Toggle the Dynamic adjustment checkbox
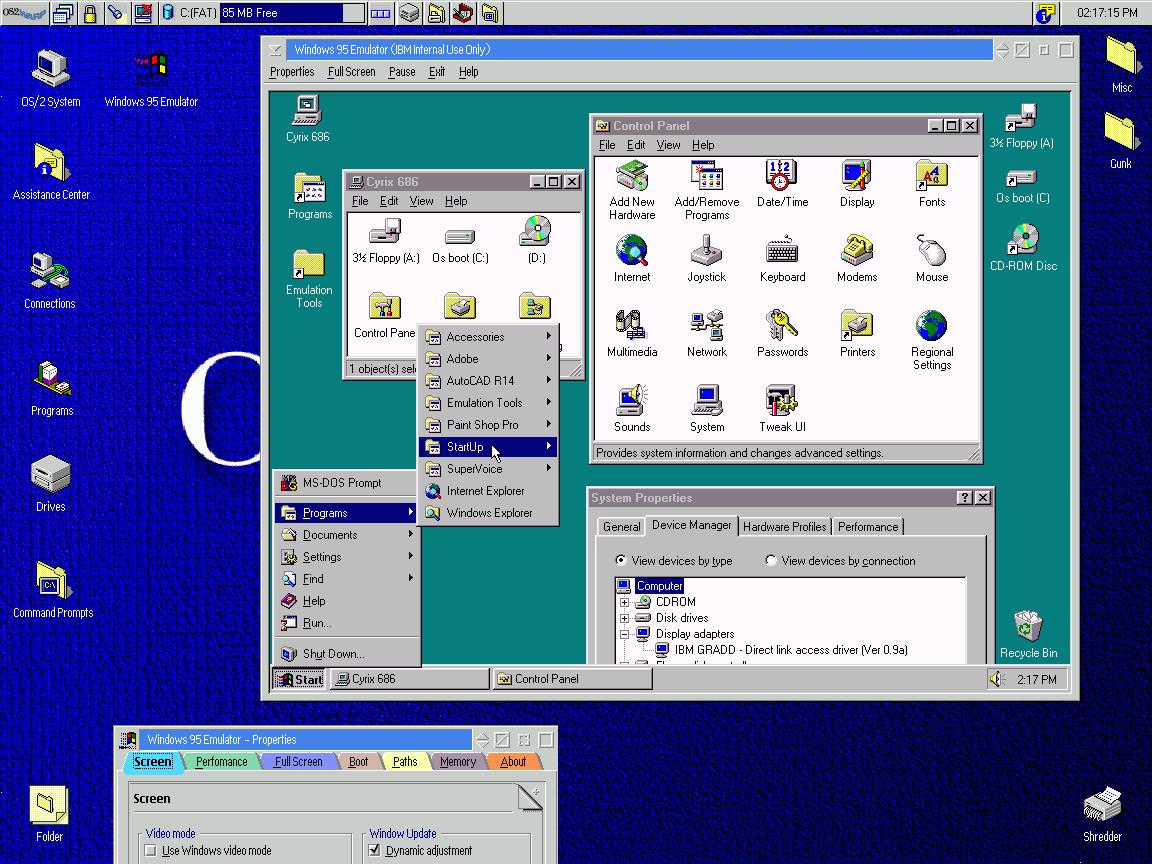1152x864 pixels. pos(375,850)
